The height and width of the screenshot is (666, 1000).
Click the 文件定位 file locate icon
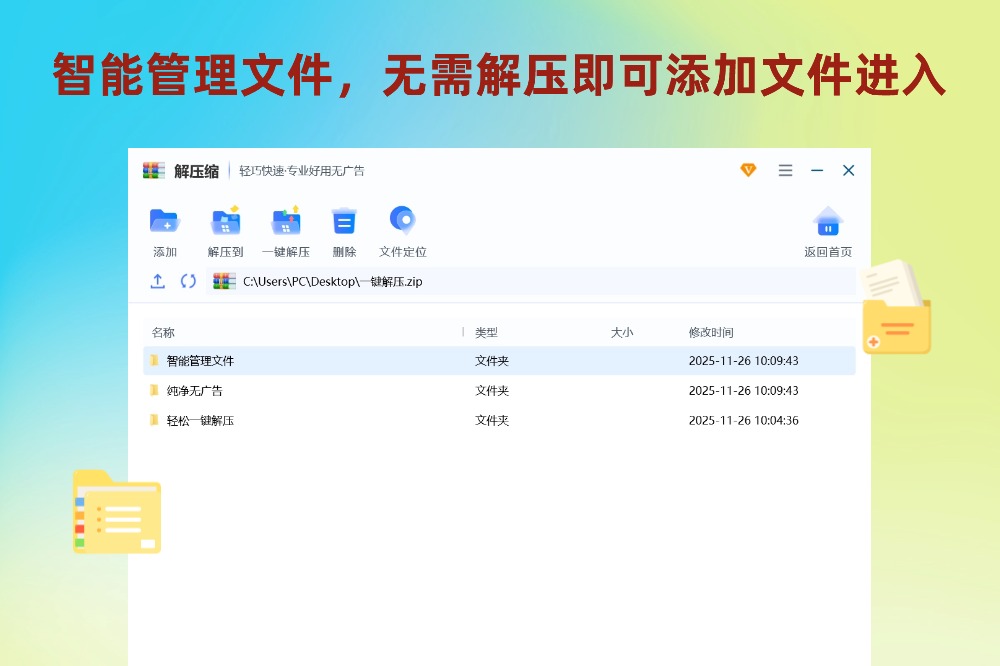point(403,221)
